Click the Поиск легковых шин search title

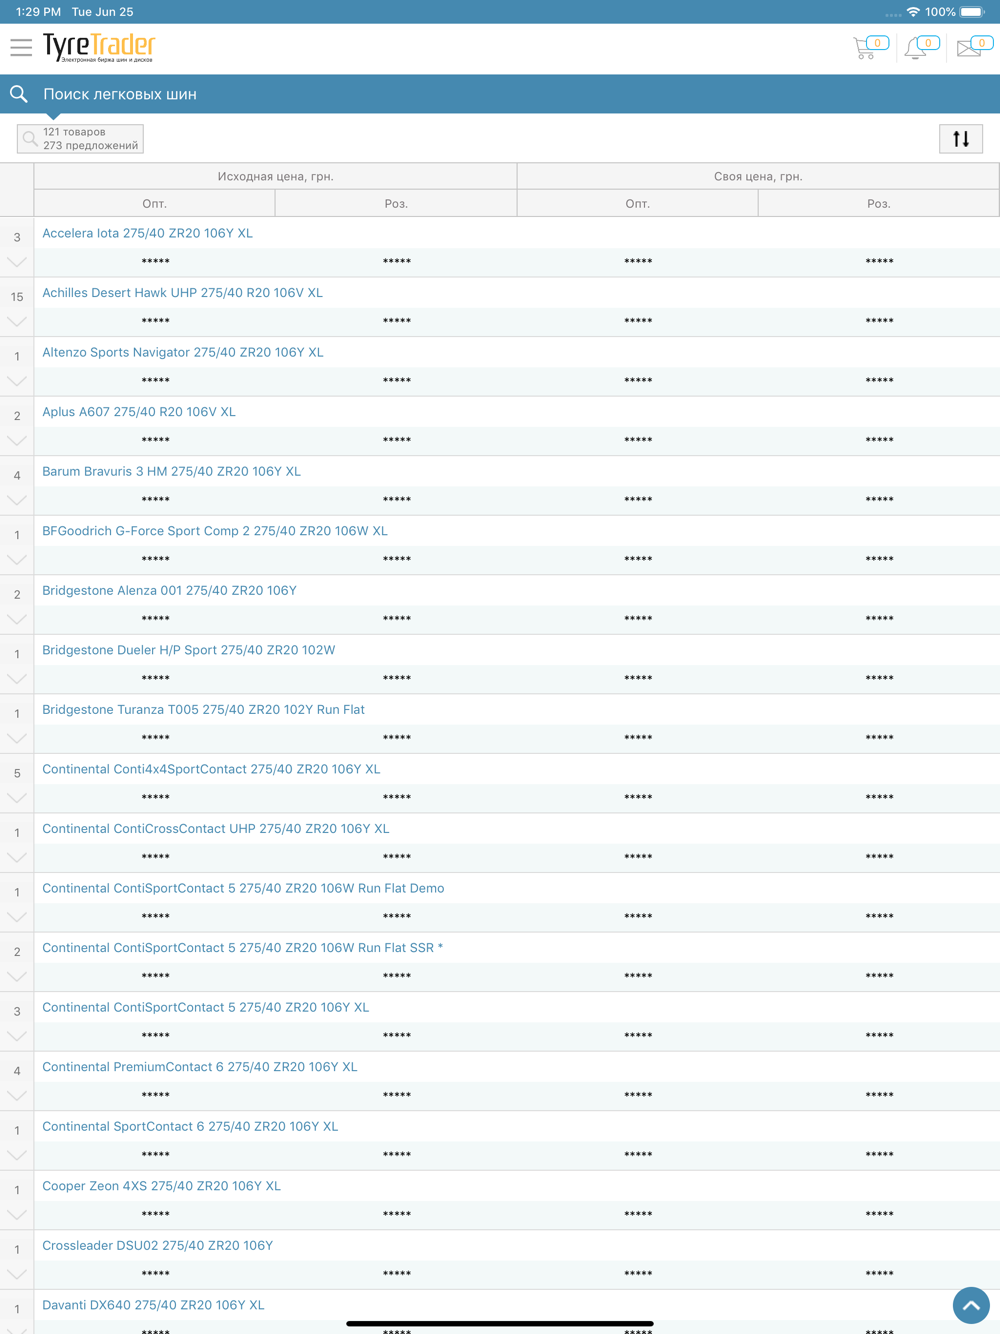click(x=120, y=94)
